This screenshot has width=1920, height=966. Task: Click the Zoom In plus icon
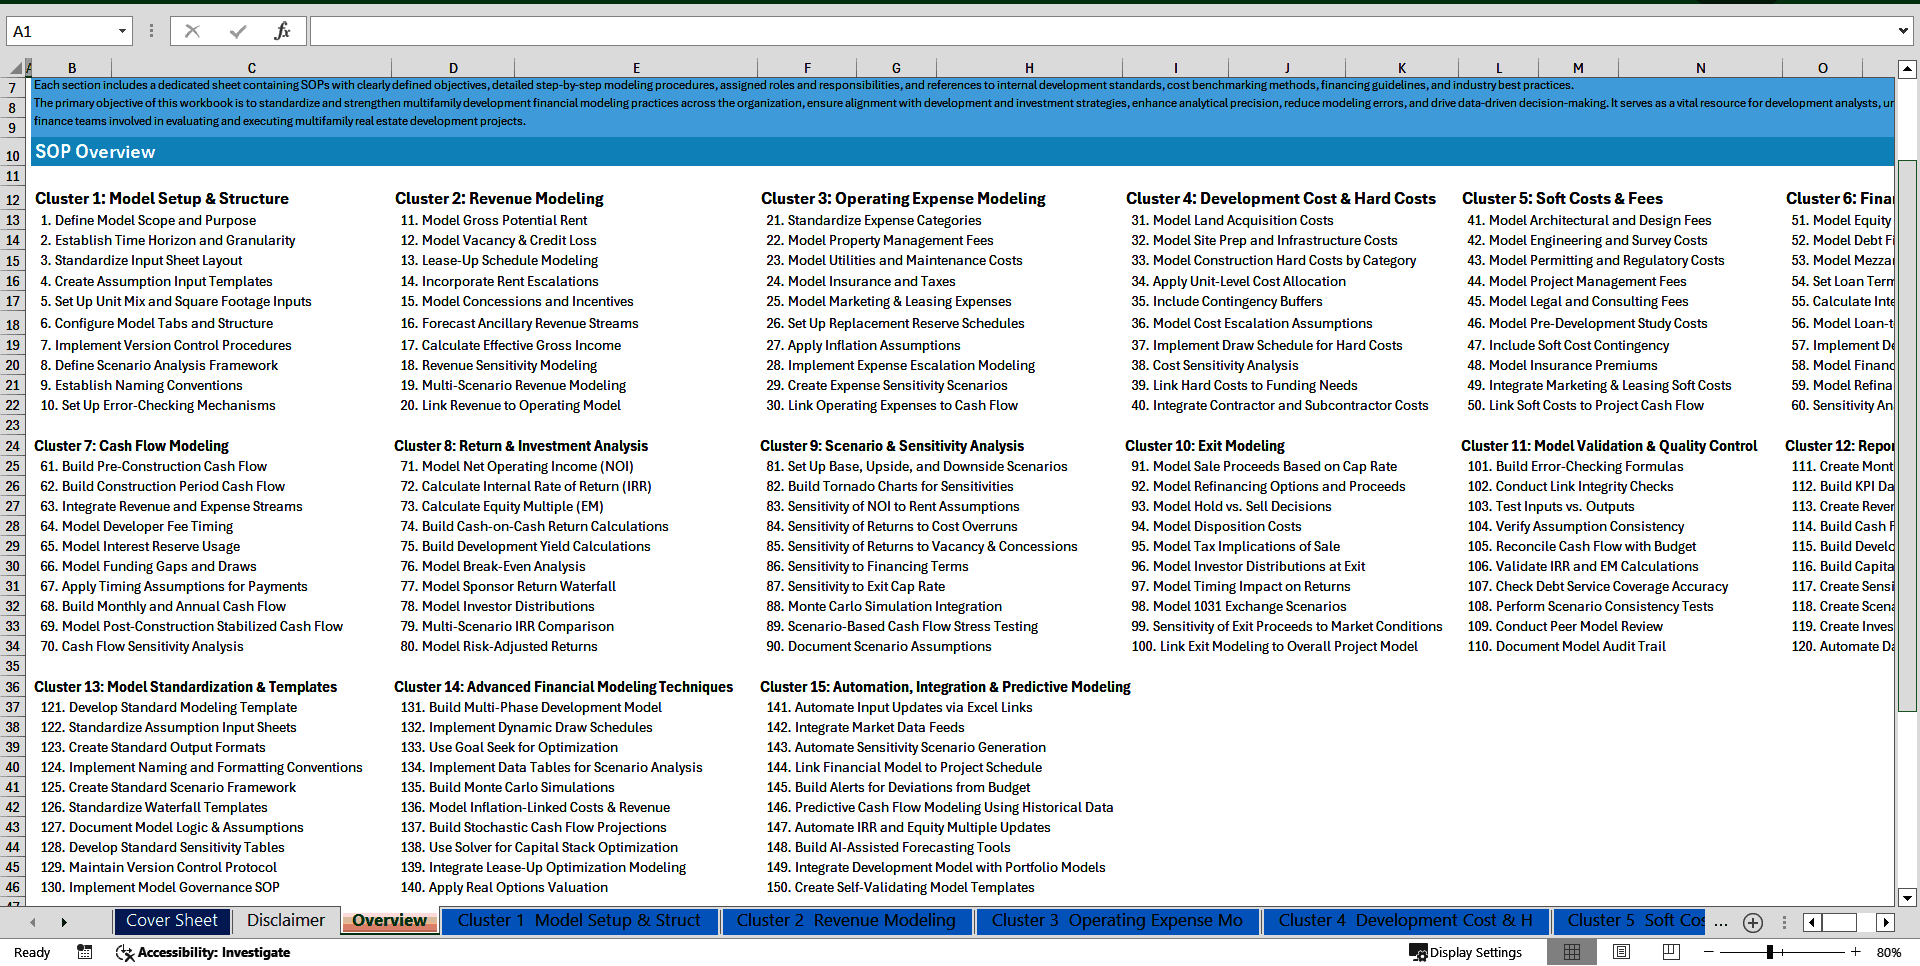(x=1856, y=952)
